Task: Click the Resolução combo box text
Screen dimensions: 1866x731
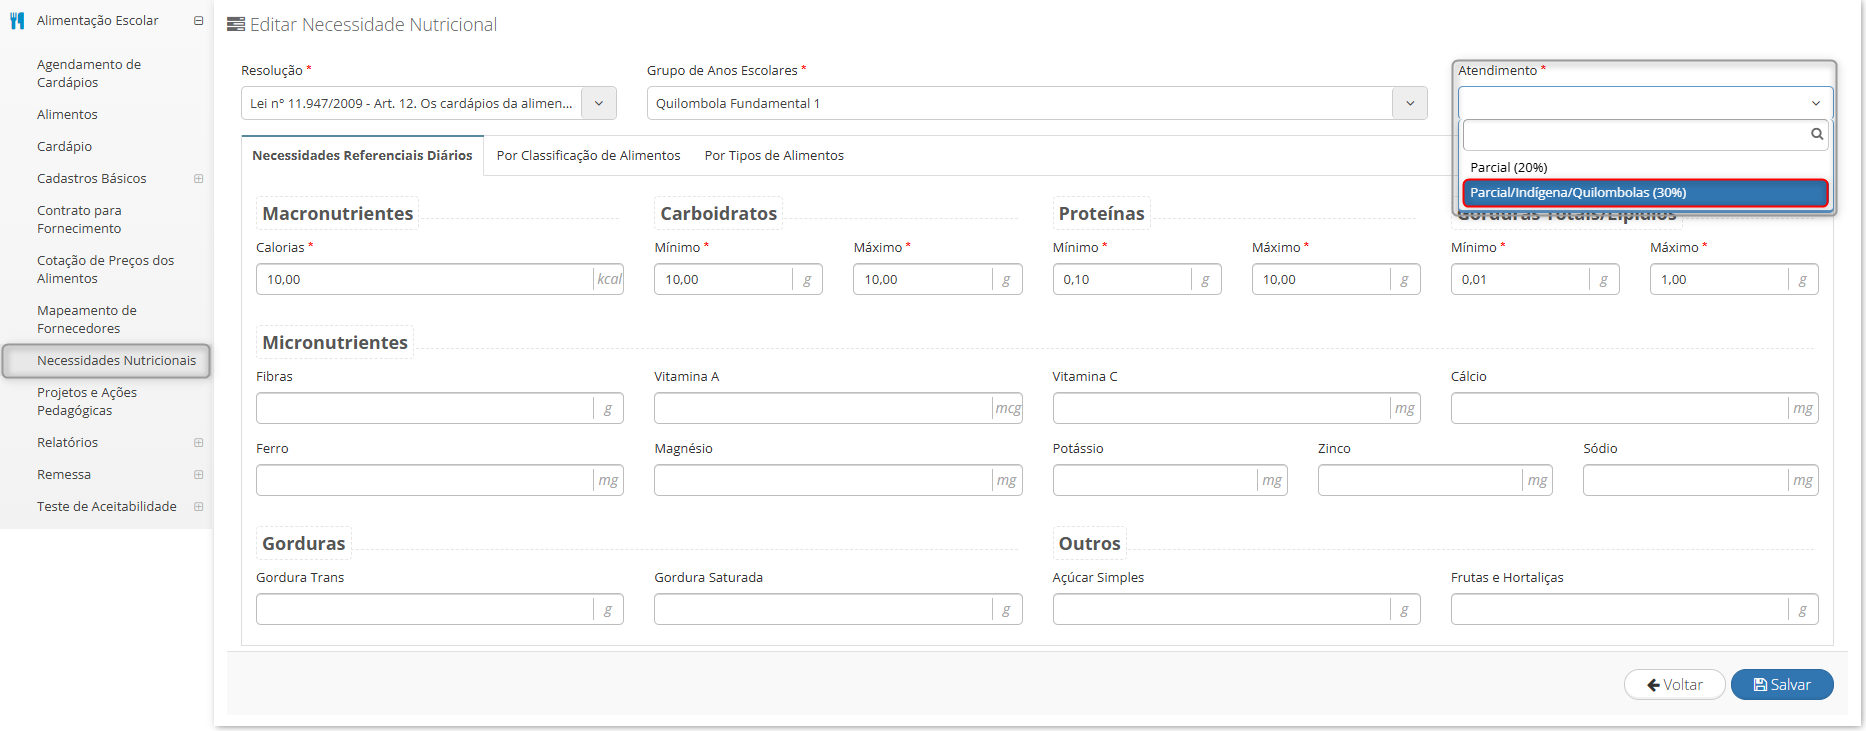Action: (411, 103)
